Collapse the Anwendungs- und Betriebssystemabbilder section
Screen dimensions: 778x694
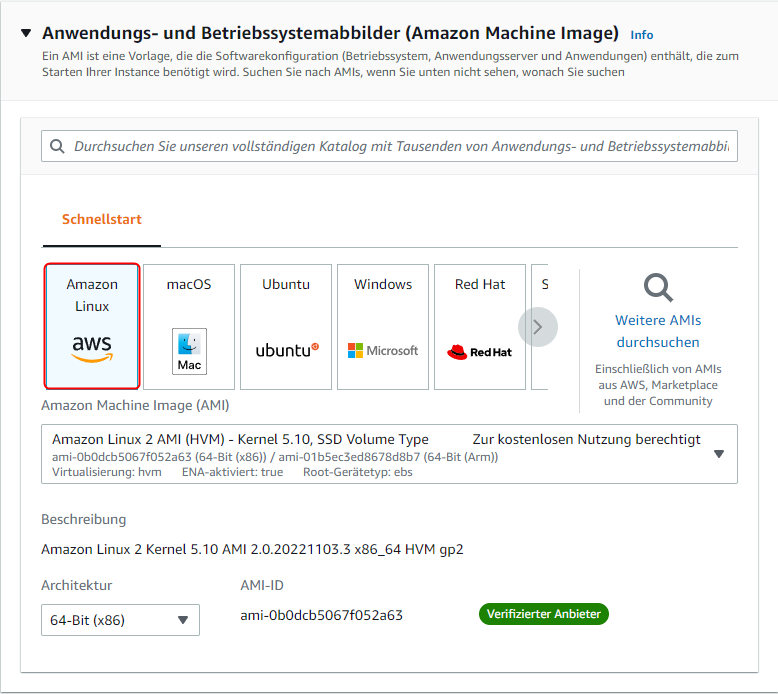(x=26, y=34)
